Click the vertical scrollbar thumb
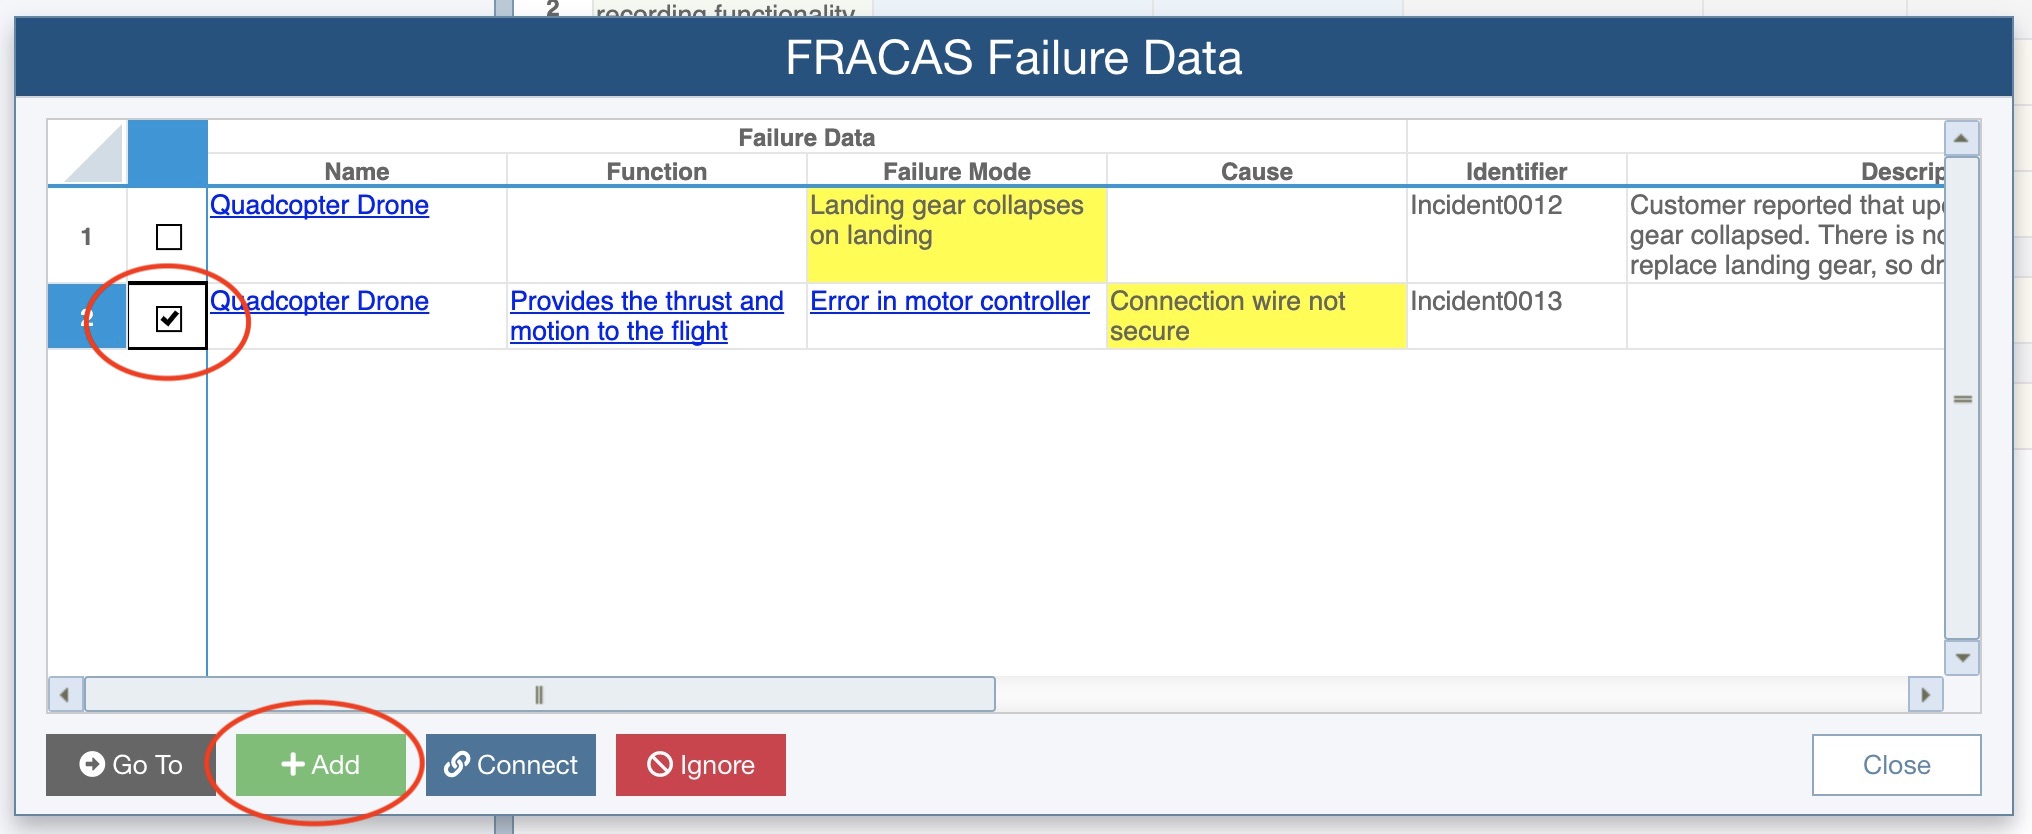 point(1962,398)
